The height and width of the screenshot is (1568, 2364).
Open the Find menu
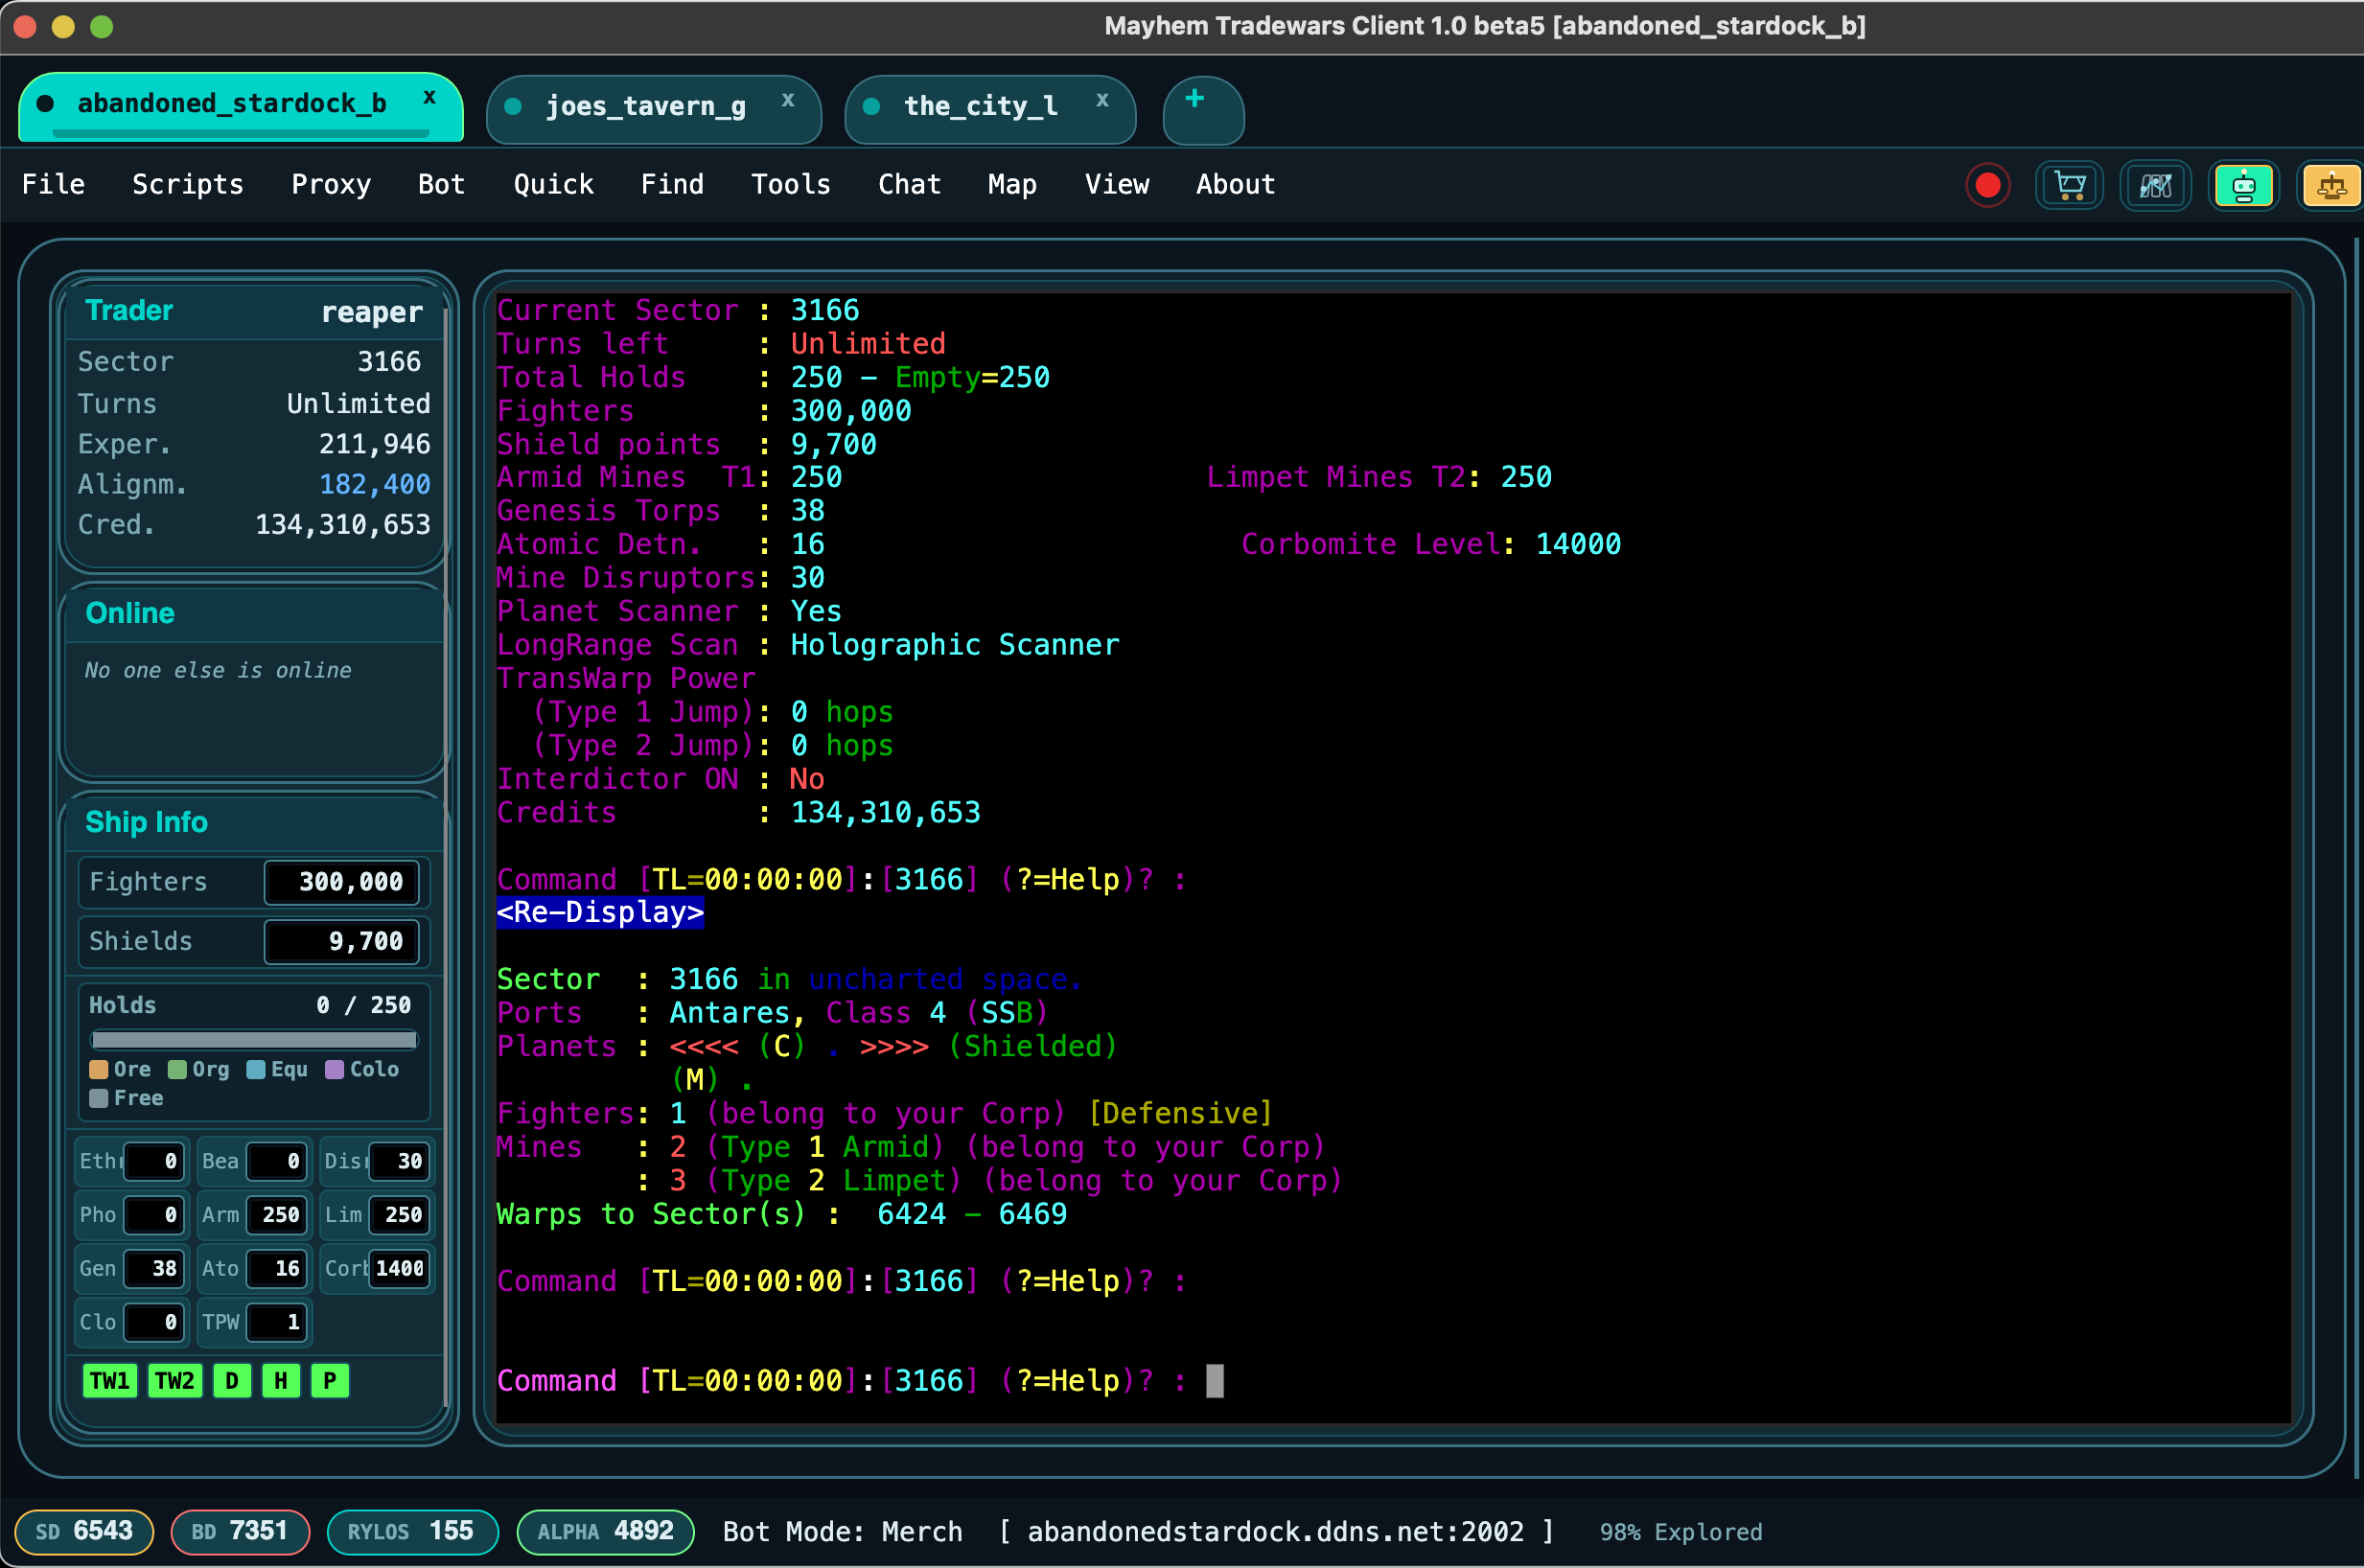pos(672,184)
